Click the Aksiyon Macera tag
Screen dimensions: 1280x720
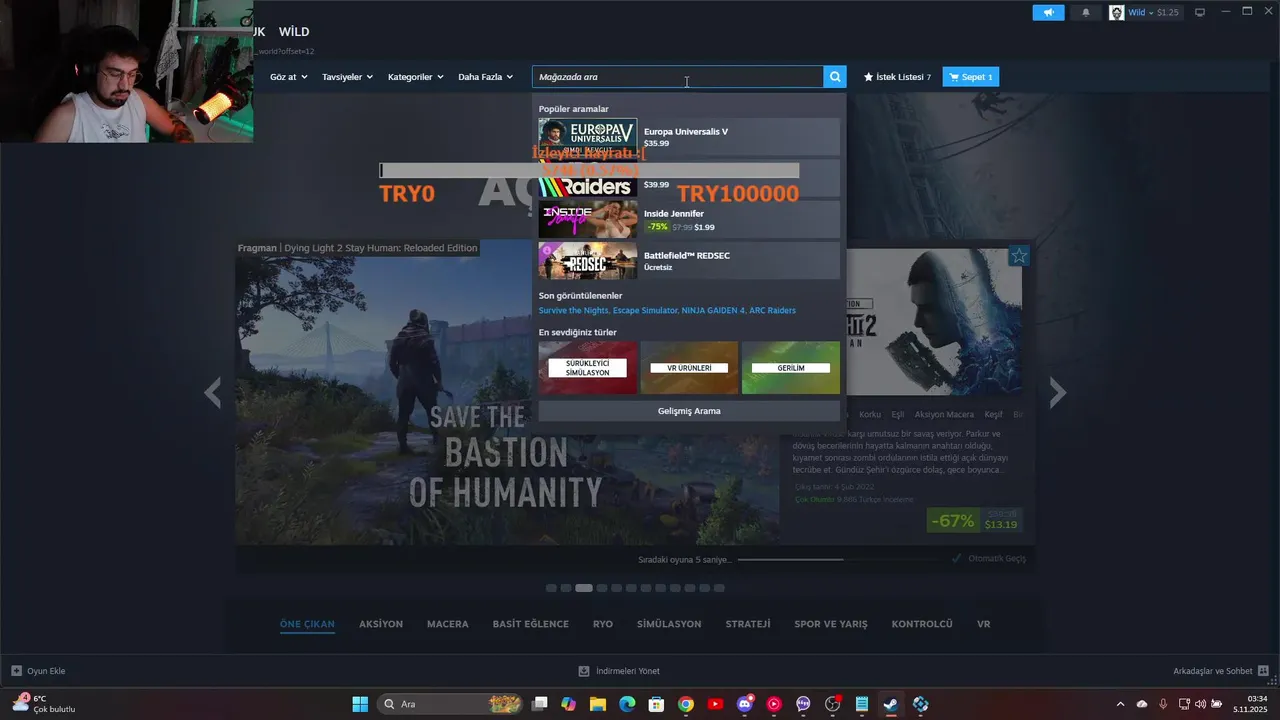[x=944, y=414]
